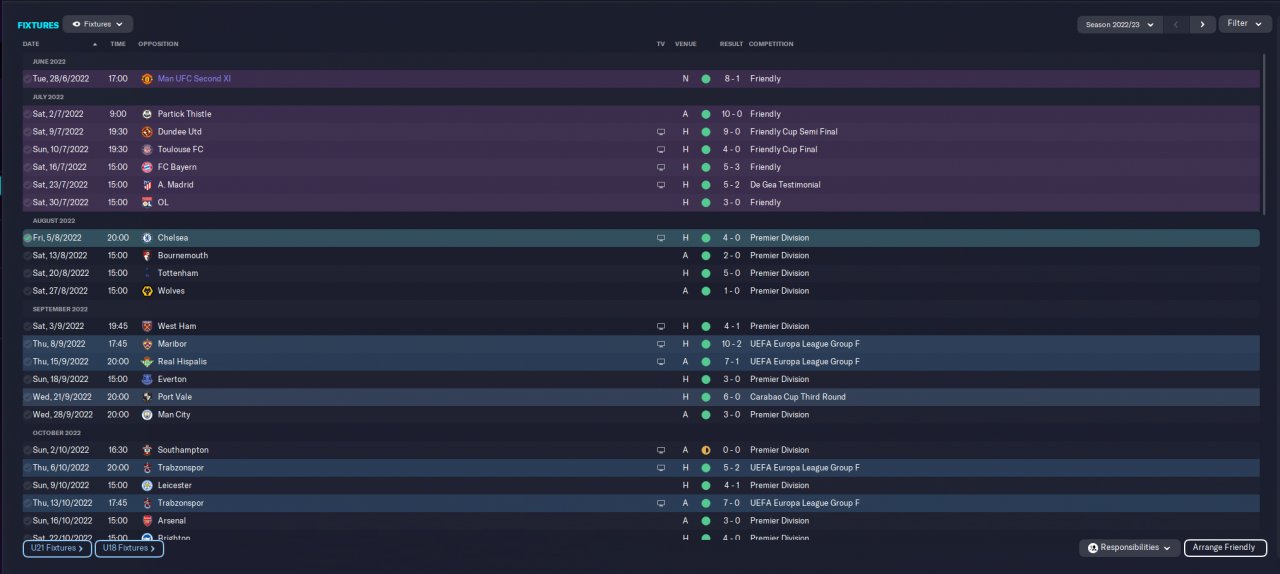Open the Season 2022/23 dropdown
The height and width of the screenshot is (574, 1280).
1119,24
